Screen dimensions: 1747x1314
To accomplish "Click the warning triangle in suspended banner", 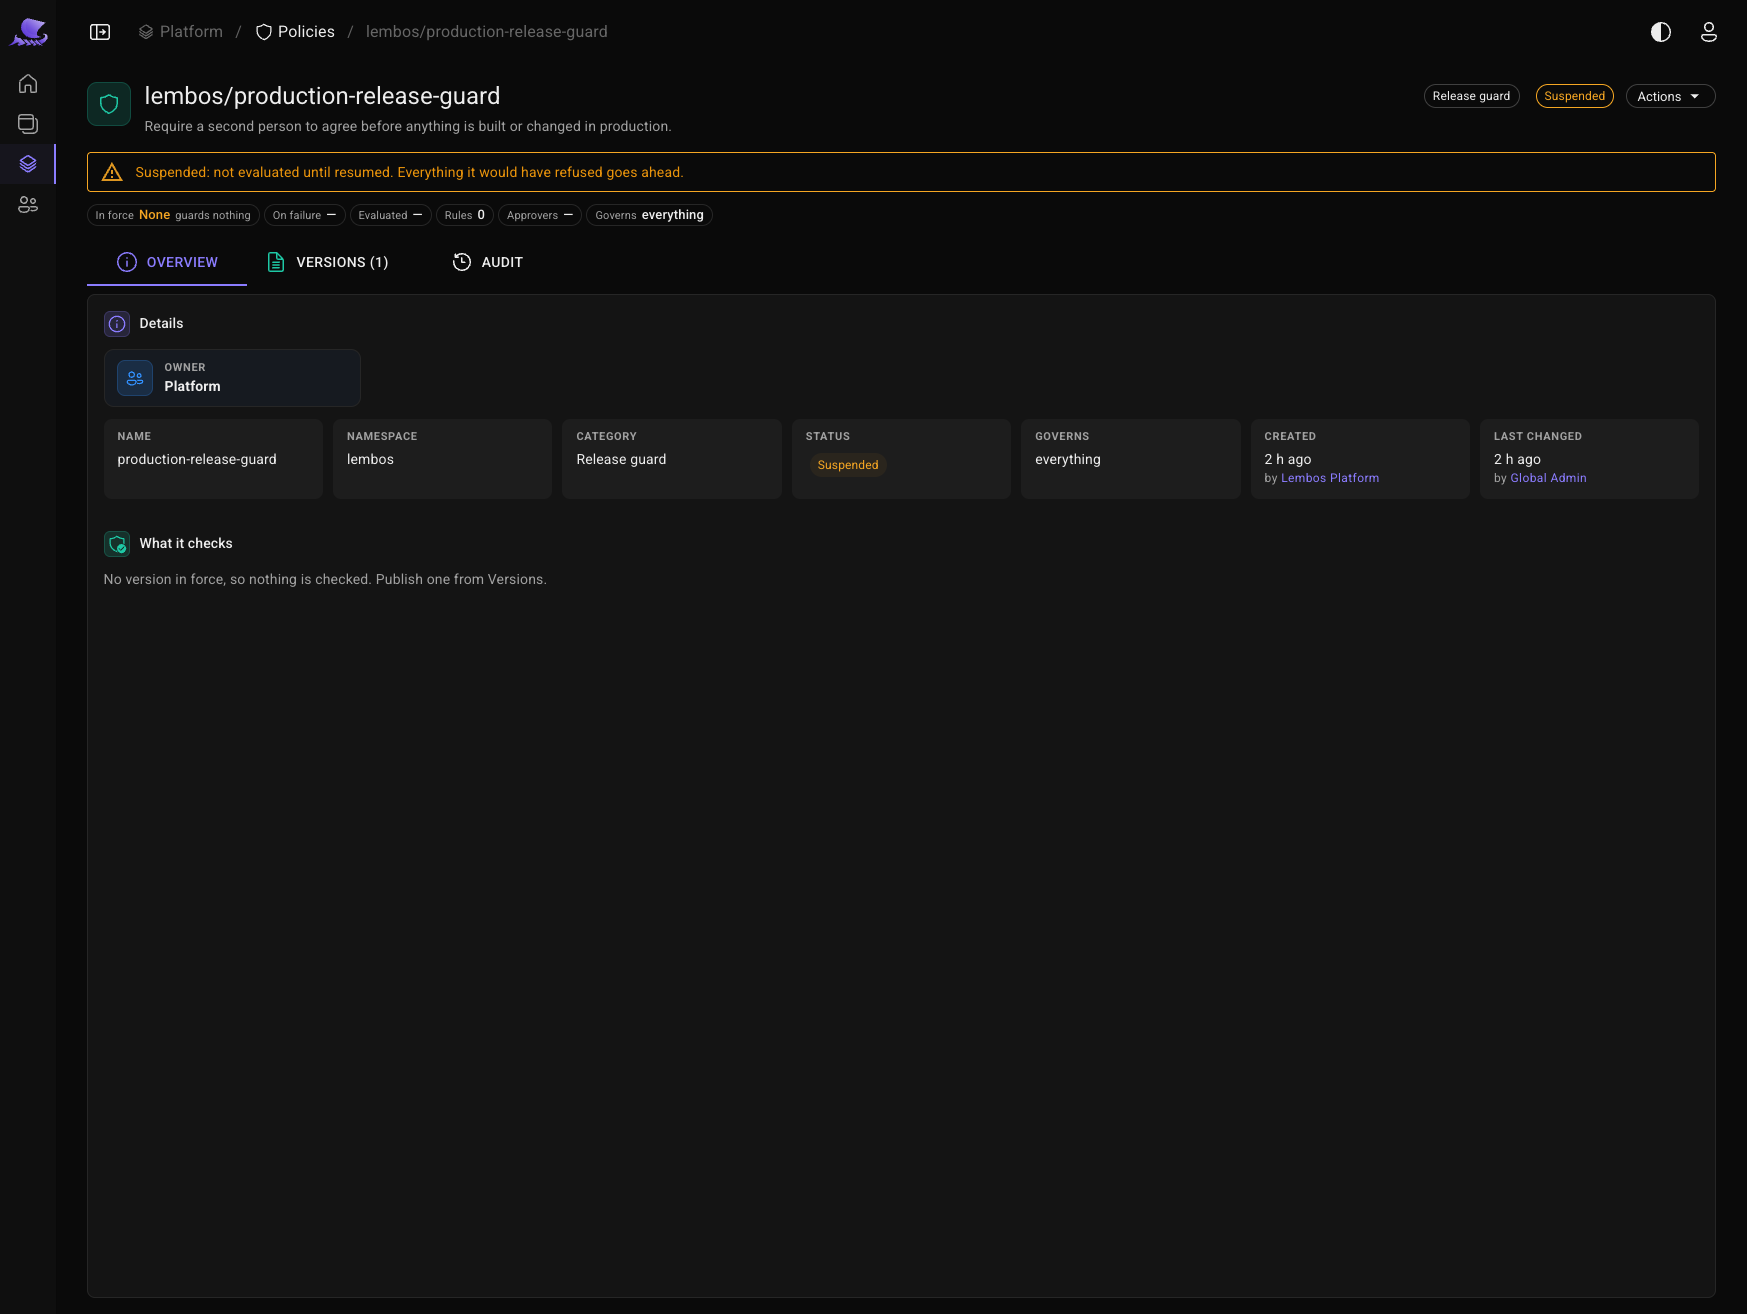I will click(112, 172).
